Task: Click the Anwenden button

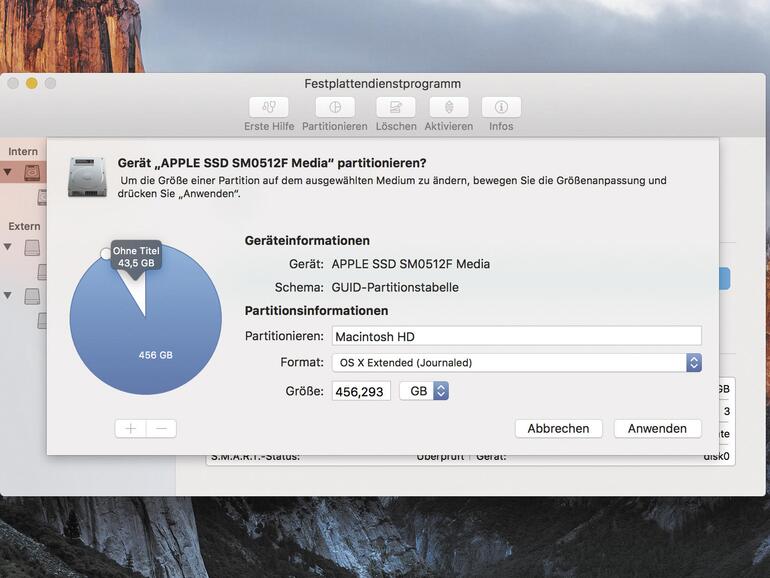Action: pos(657,428)
